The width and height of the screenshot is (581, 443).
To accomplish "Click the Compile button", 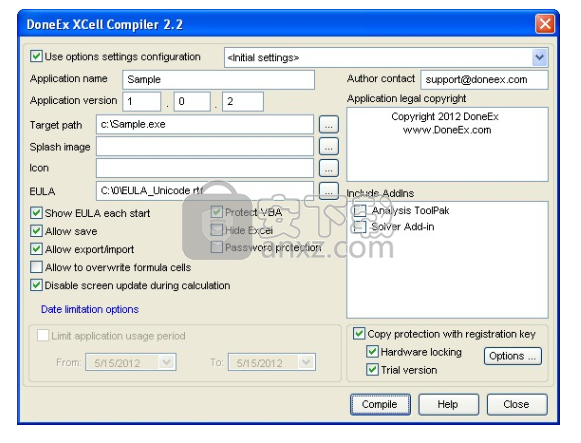I will pos(380,404).
